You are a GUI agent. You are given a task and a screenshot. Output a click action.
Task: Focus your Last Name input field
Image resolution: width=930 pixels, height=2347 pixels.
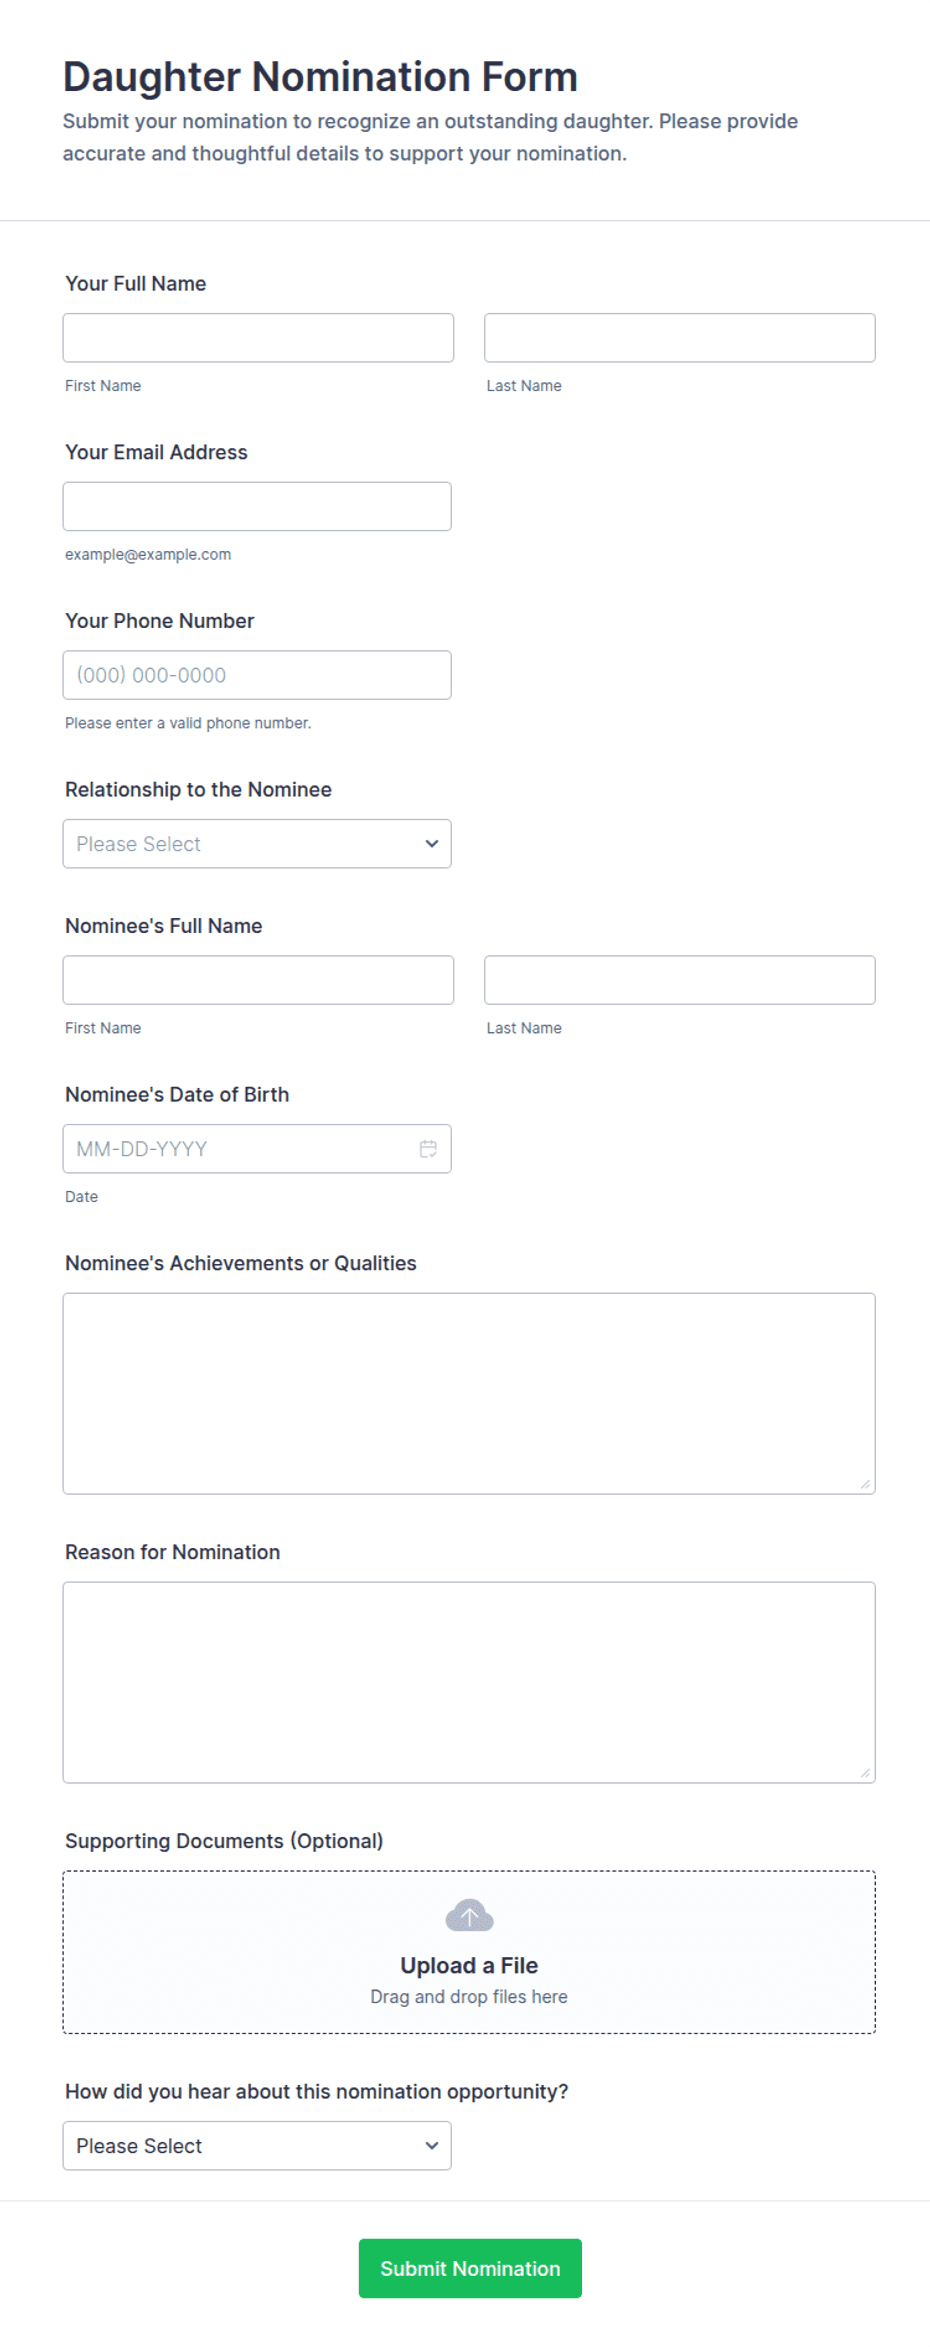[680, 338]
